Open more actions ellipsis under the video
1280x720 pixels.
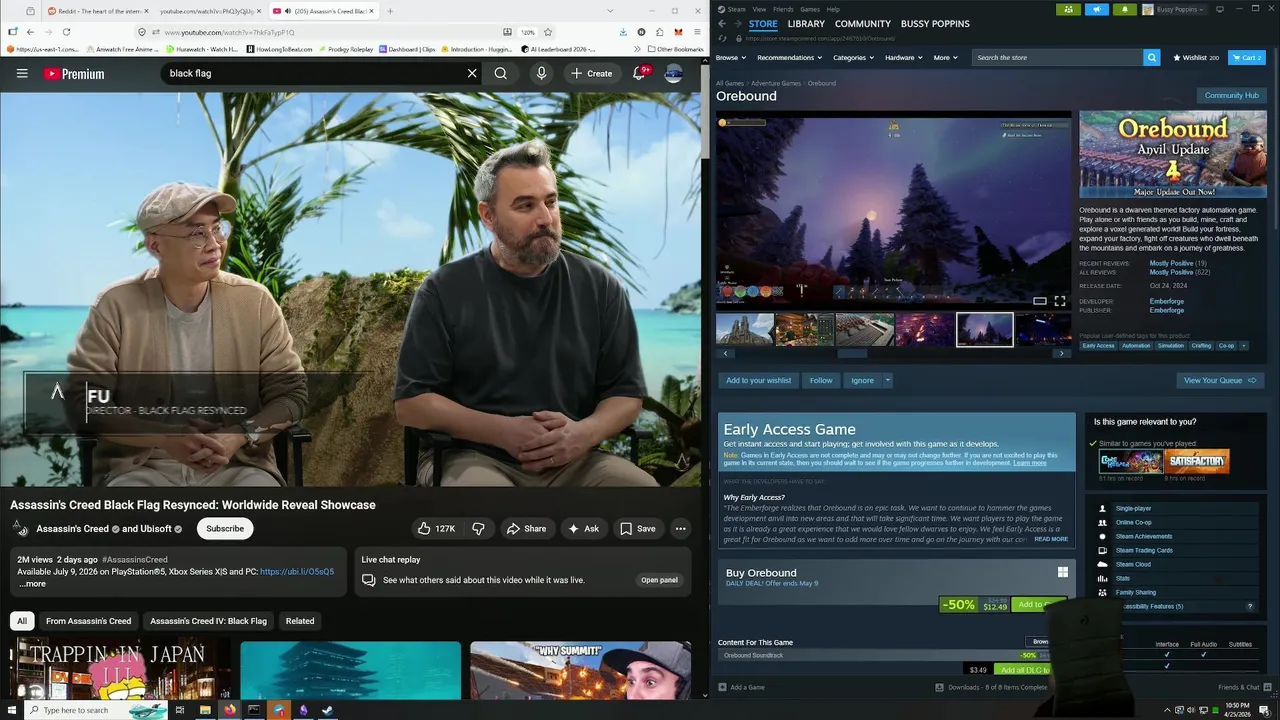click(680, 528)
